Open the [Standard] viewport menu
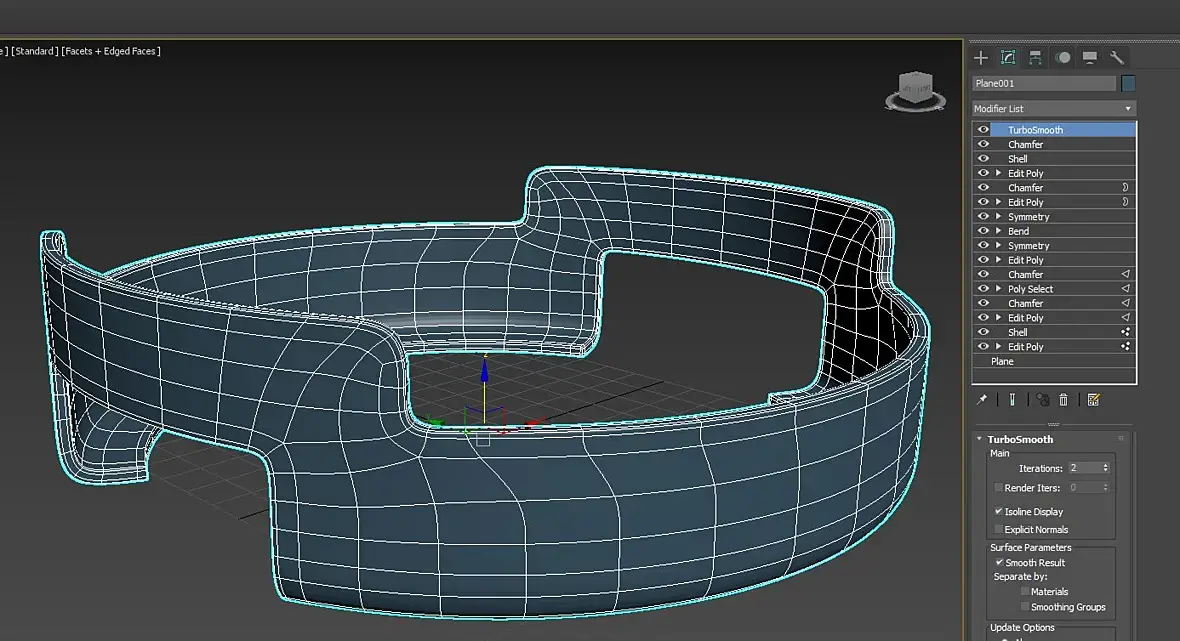This screenshot has height=641, width=1180. (35, 51)
